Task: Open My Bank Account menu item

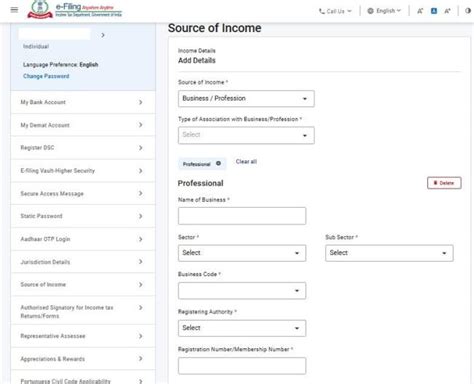Action: [83, 102]
